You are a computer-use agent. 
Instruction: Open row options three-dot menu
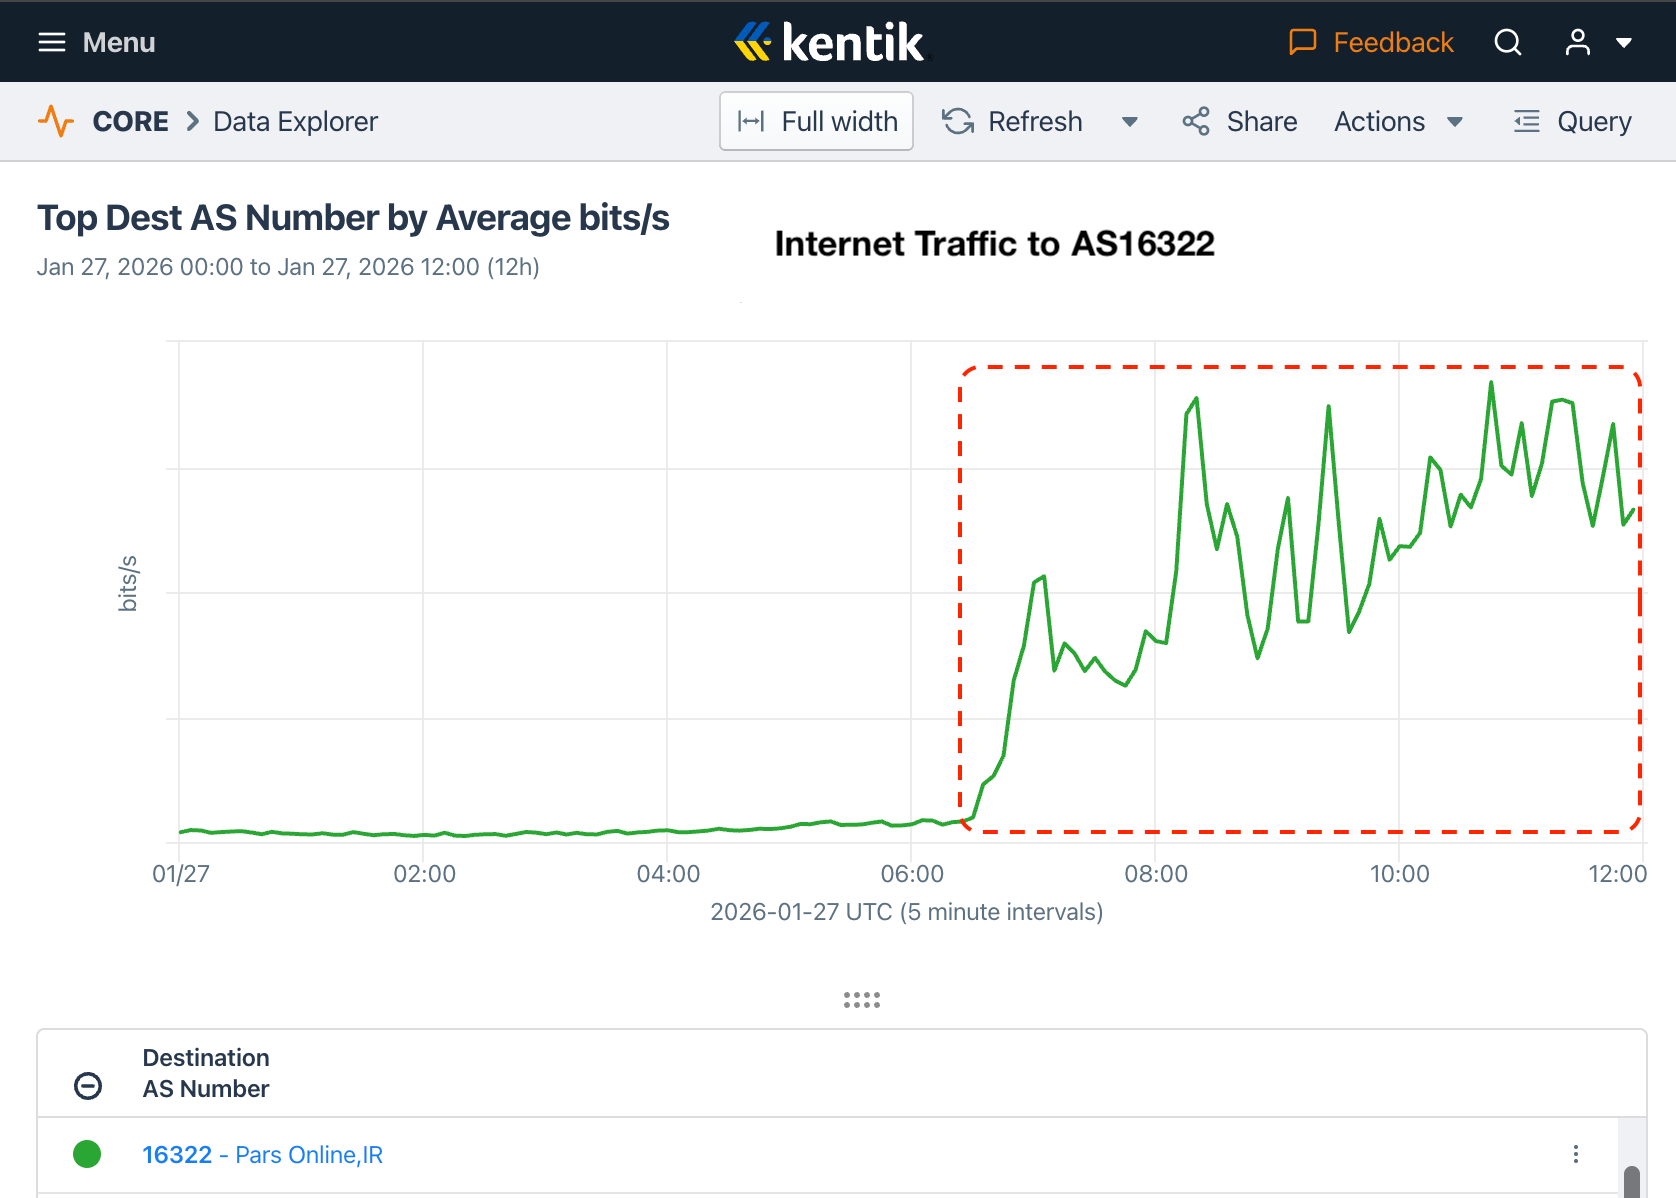coord(1575,1154)
